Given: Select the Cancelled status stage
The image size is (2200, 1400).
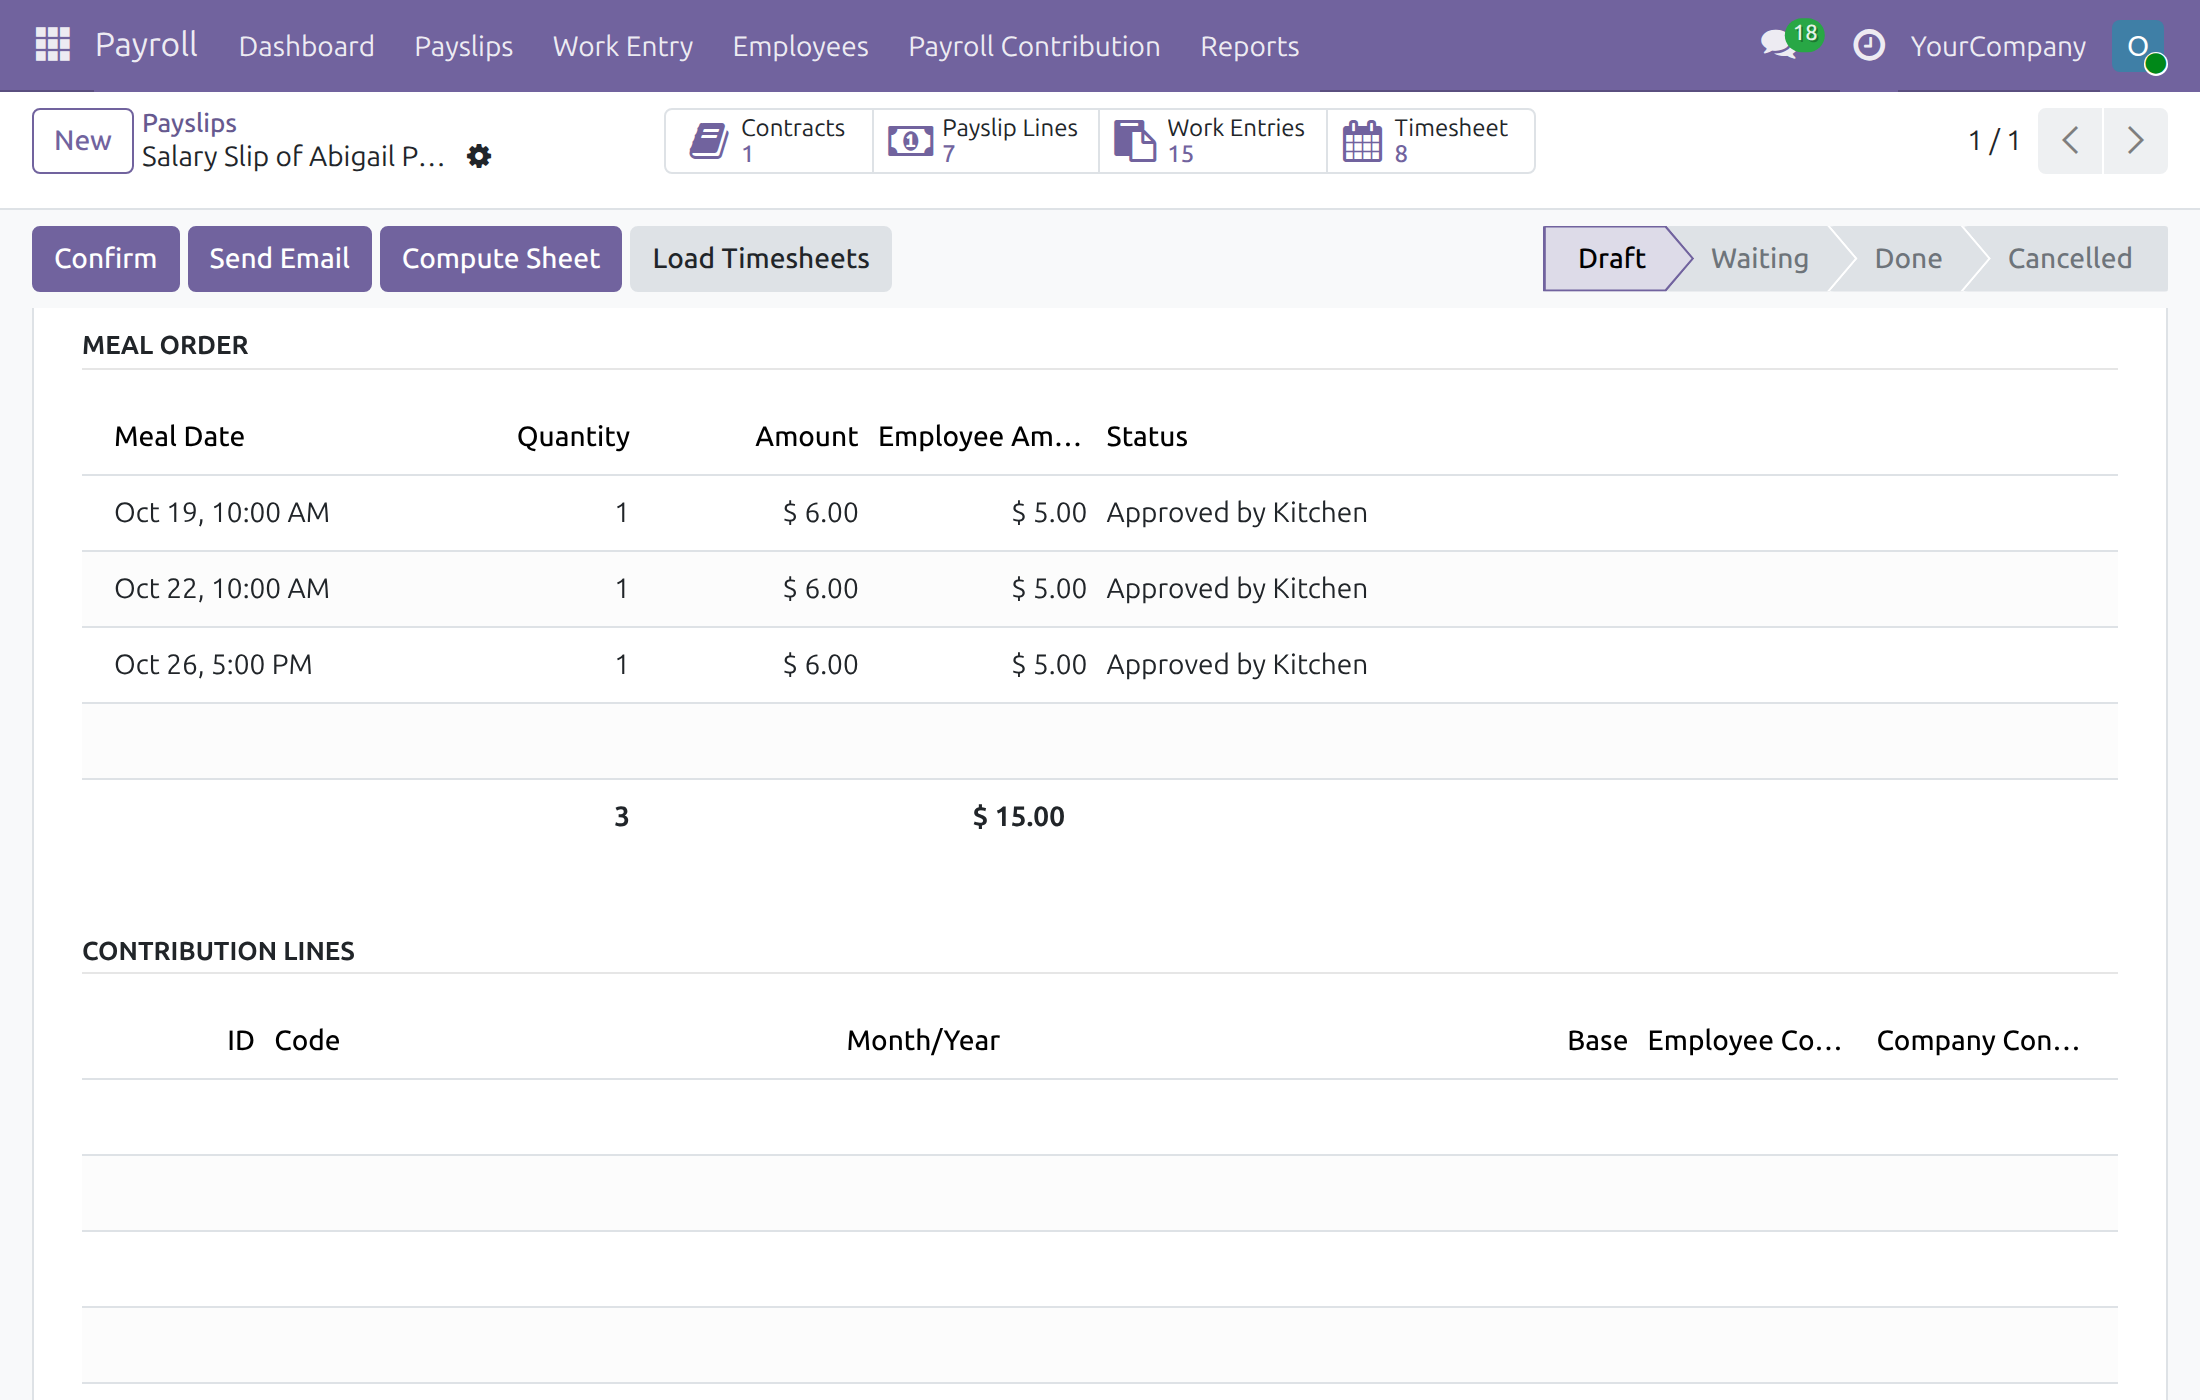Looking at the screenshot, I should tap(2069, 259).
